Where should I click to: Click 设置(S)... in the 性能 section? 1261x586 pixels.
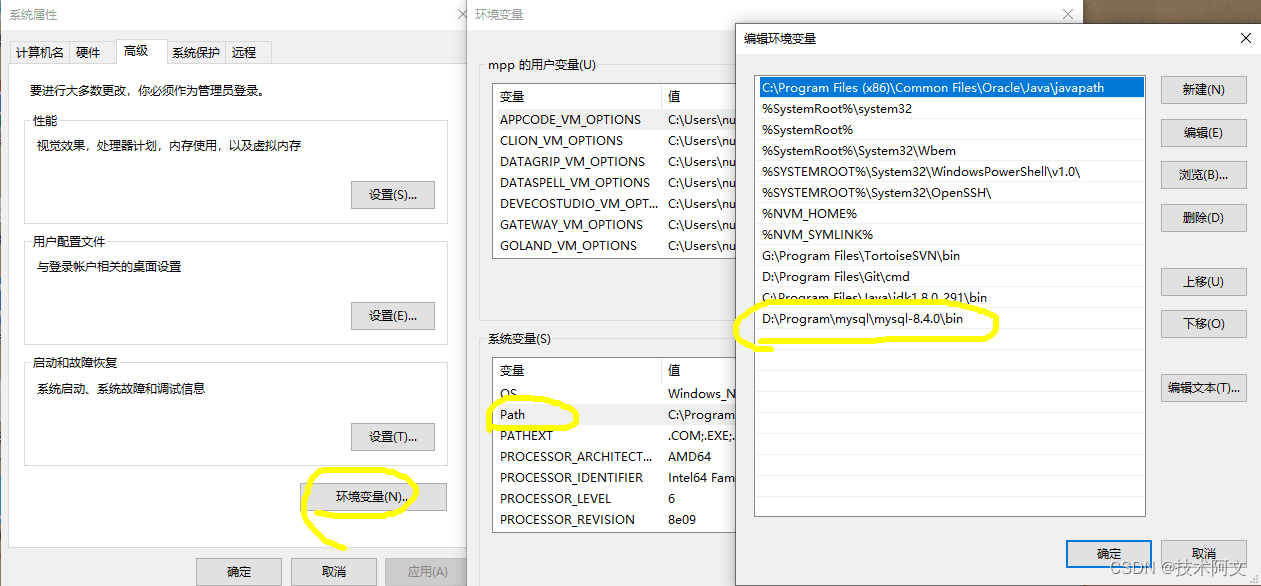393,195
